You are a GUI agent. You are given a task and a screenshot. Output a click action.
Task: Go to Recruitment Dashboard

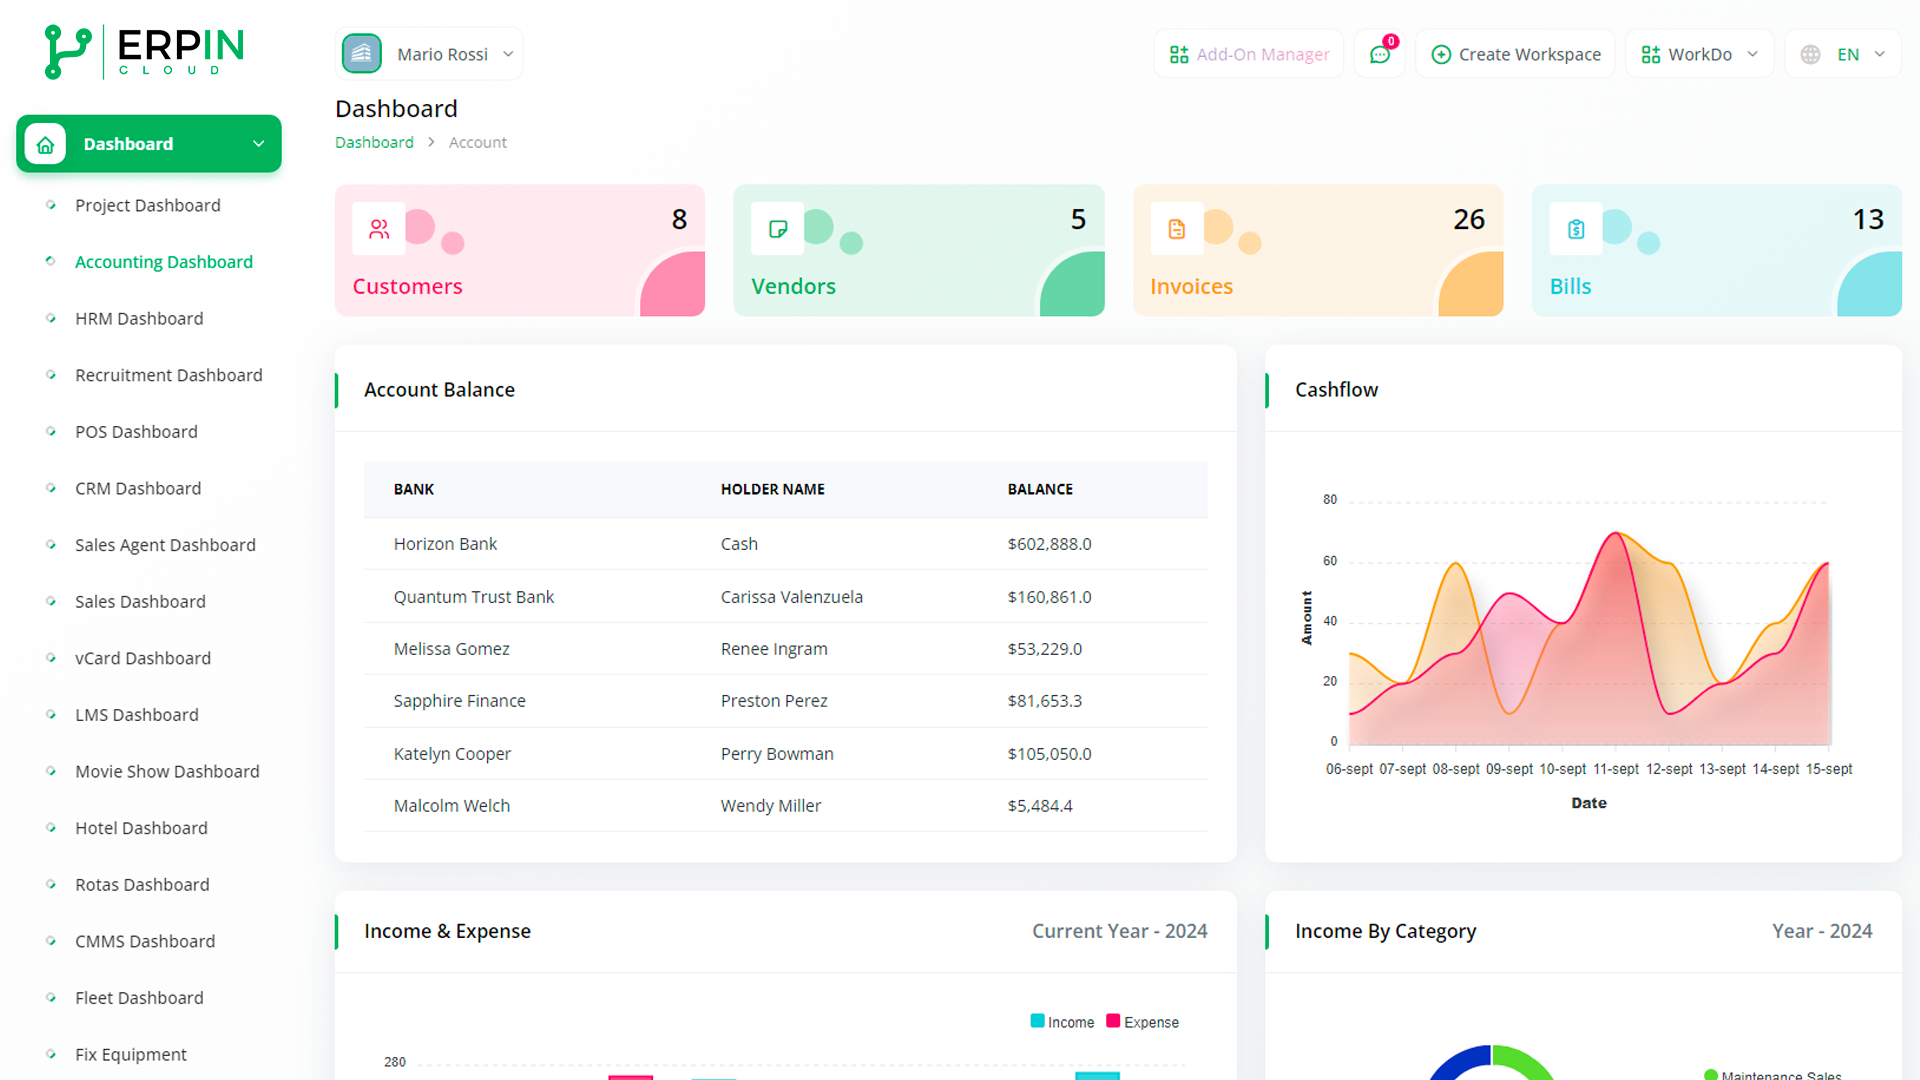click(x=169, y=375)
